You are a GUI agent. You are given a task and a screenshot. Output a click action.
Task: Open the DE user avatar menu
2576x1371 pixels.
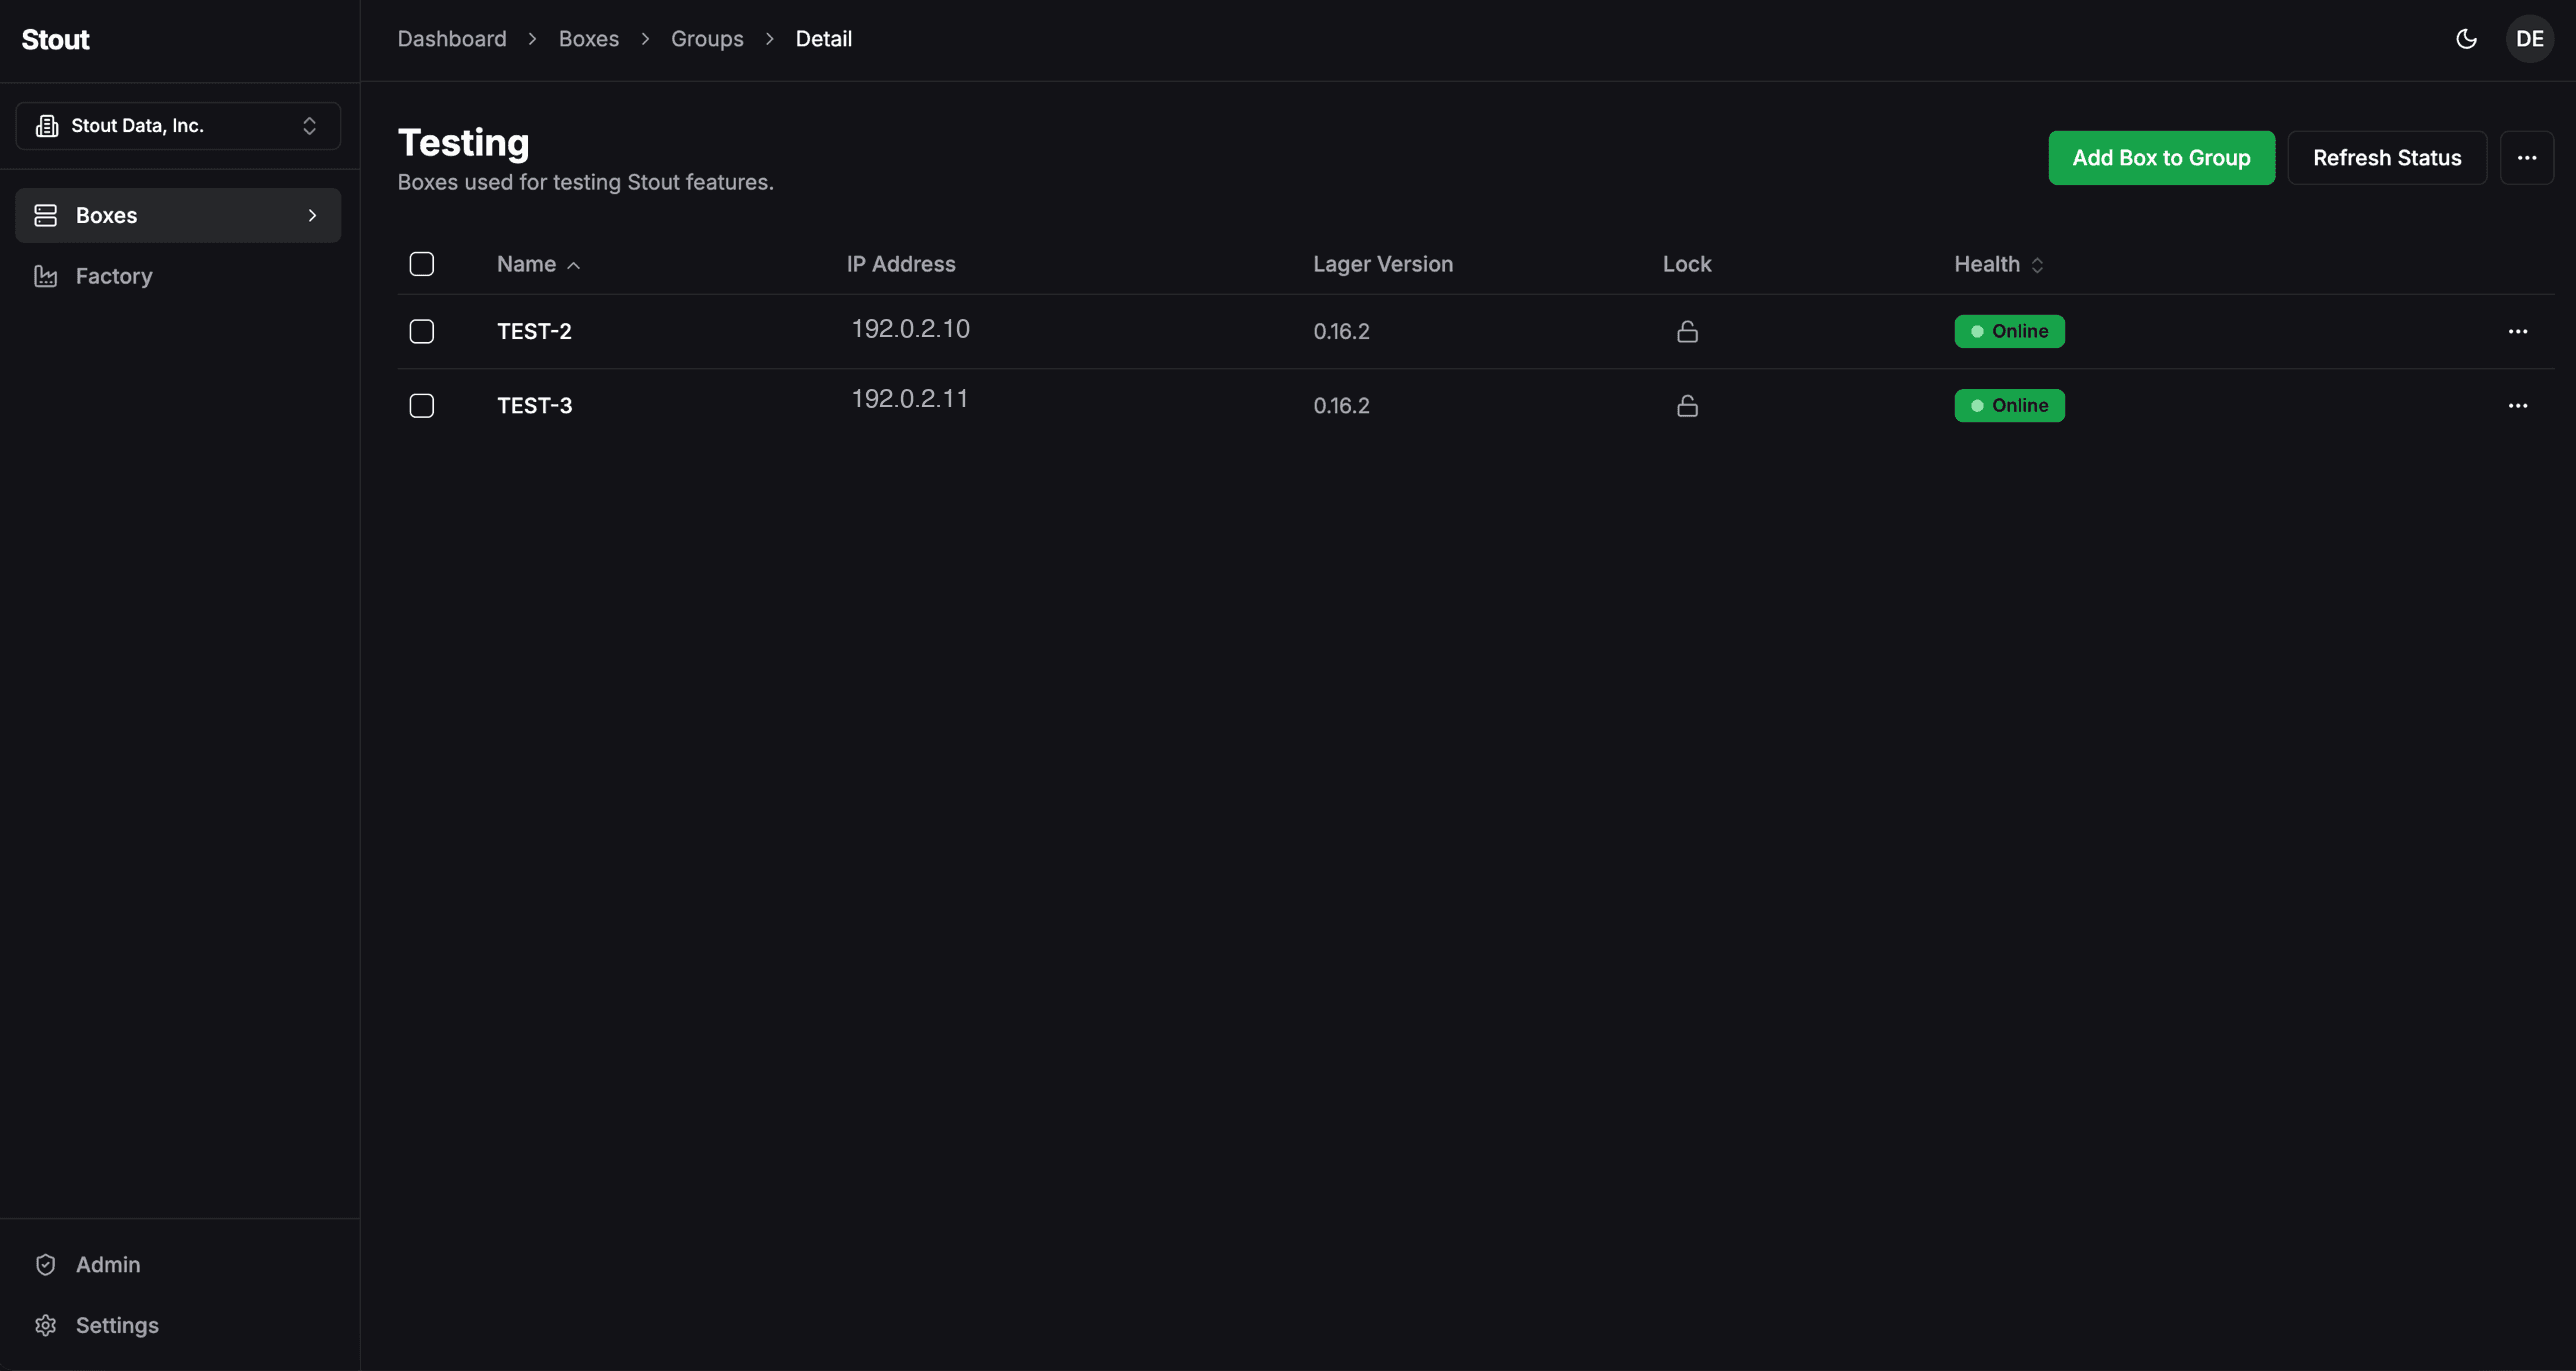coord(2529,39)
